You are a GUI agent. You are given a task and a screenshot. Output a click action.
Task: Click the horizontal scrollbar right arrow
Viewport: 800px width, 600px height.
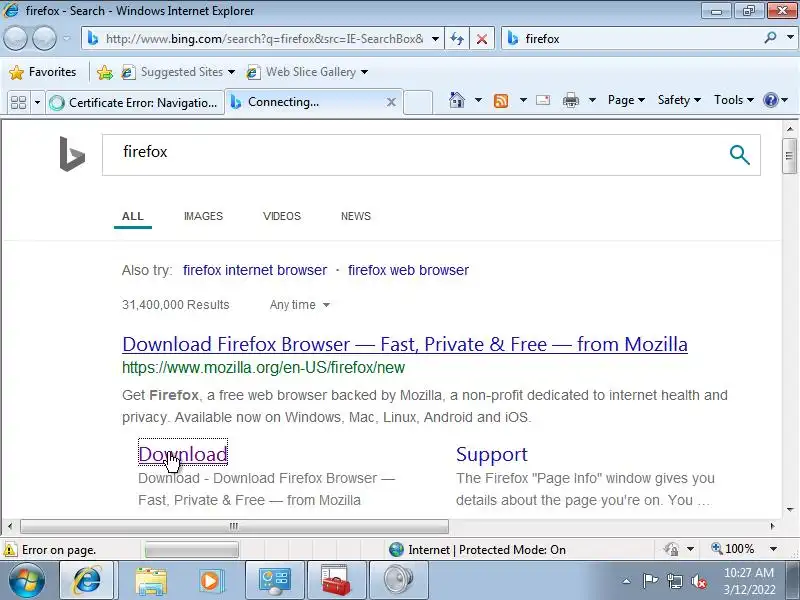pos(772,526)
